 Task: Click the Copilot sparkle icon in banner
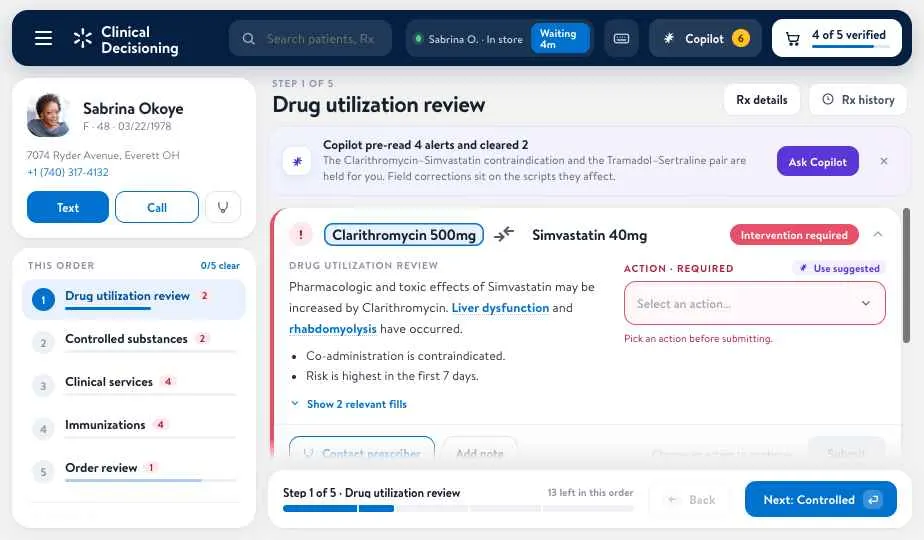(297, 161)
